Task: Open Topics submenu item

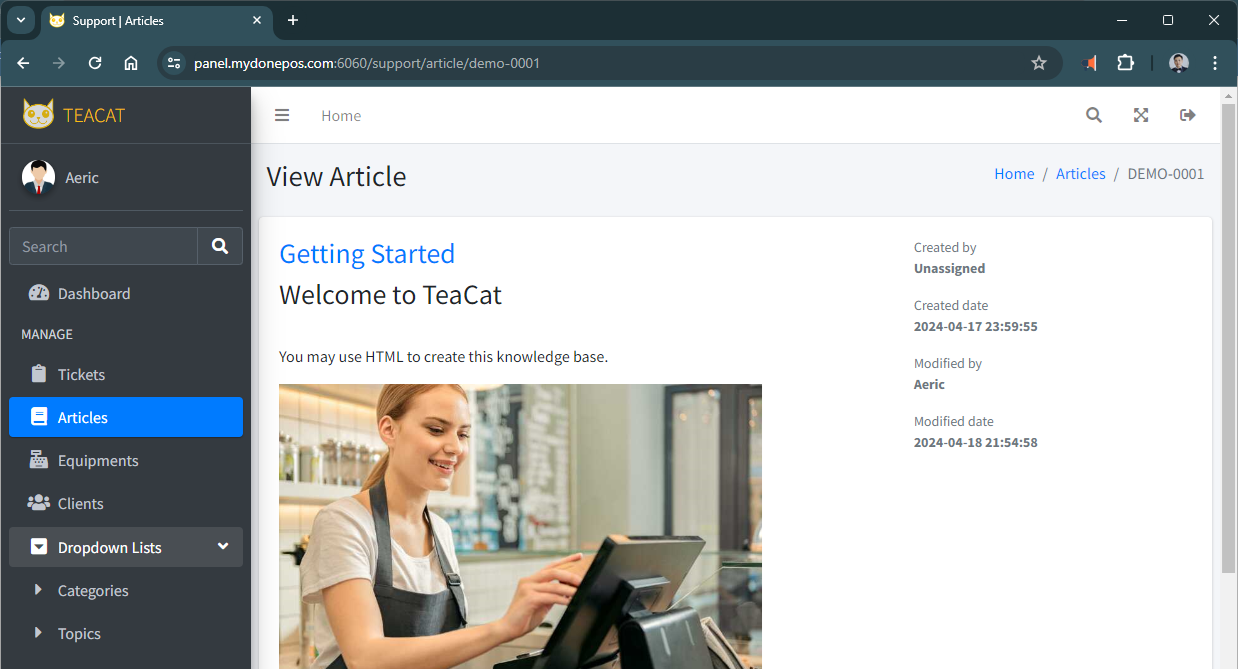Action: (126, 633)
